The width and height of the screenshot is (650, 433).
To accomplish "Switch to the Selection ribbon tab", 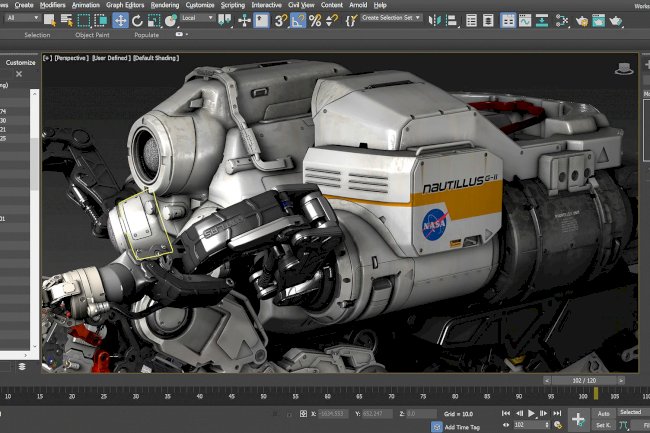I will (37, 35).
